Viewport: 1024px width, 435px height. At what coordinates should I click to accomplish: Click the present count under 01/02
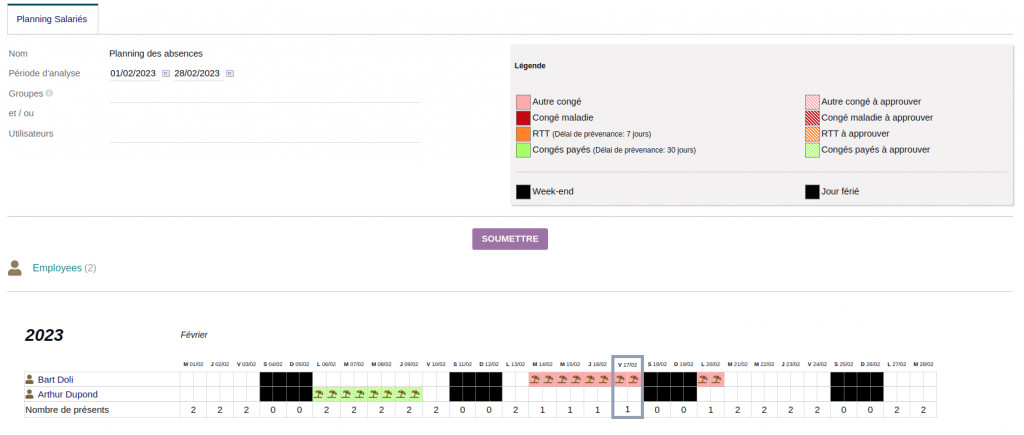pyautogui.click(x=193, y=410)
